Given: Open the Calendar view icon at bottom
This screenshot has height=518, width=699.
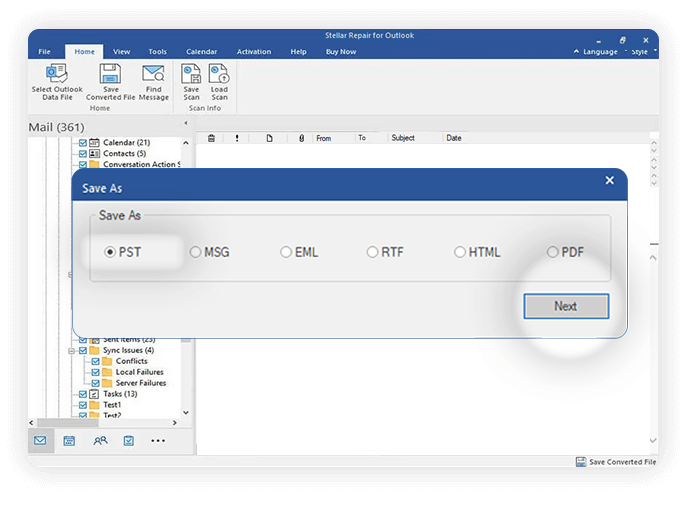Looking at the screenshot, I should click(69, 441).
